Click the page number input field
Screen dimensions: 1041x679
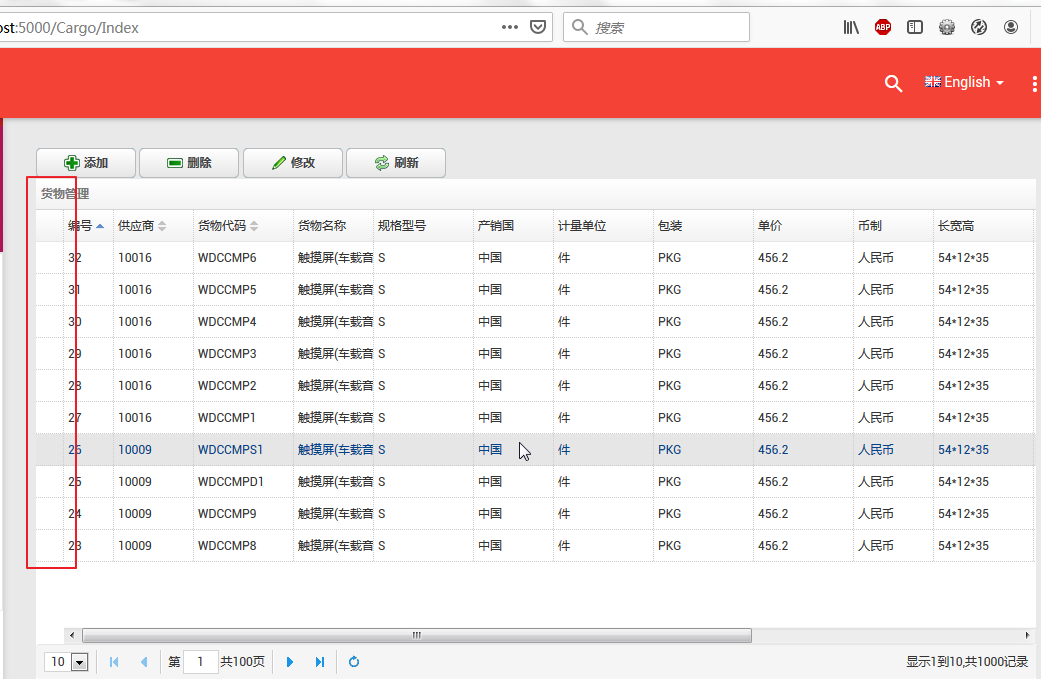pyautogui.click(x=200, y=661)
